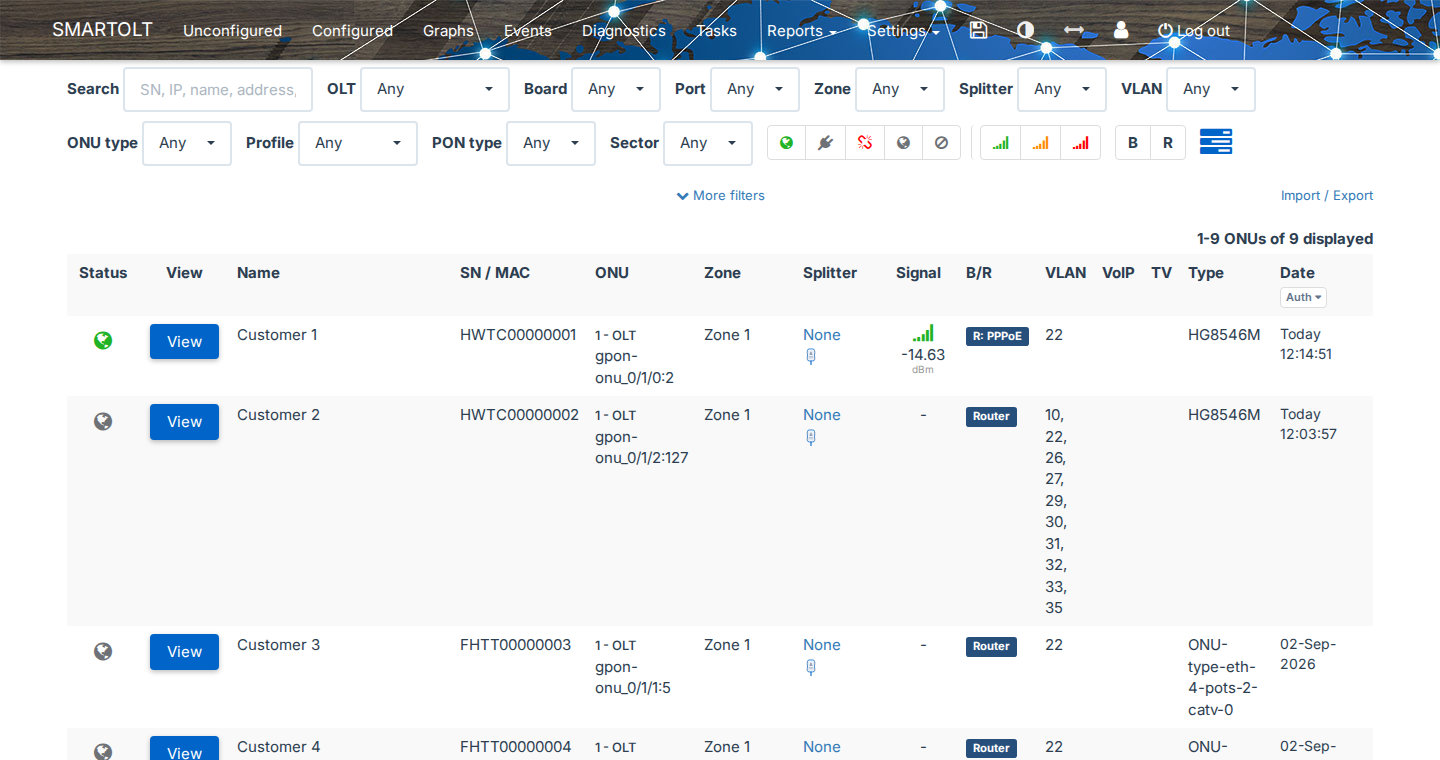Open the Unconfigured page

pos(232,31)
